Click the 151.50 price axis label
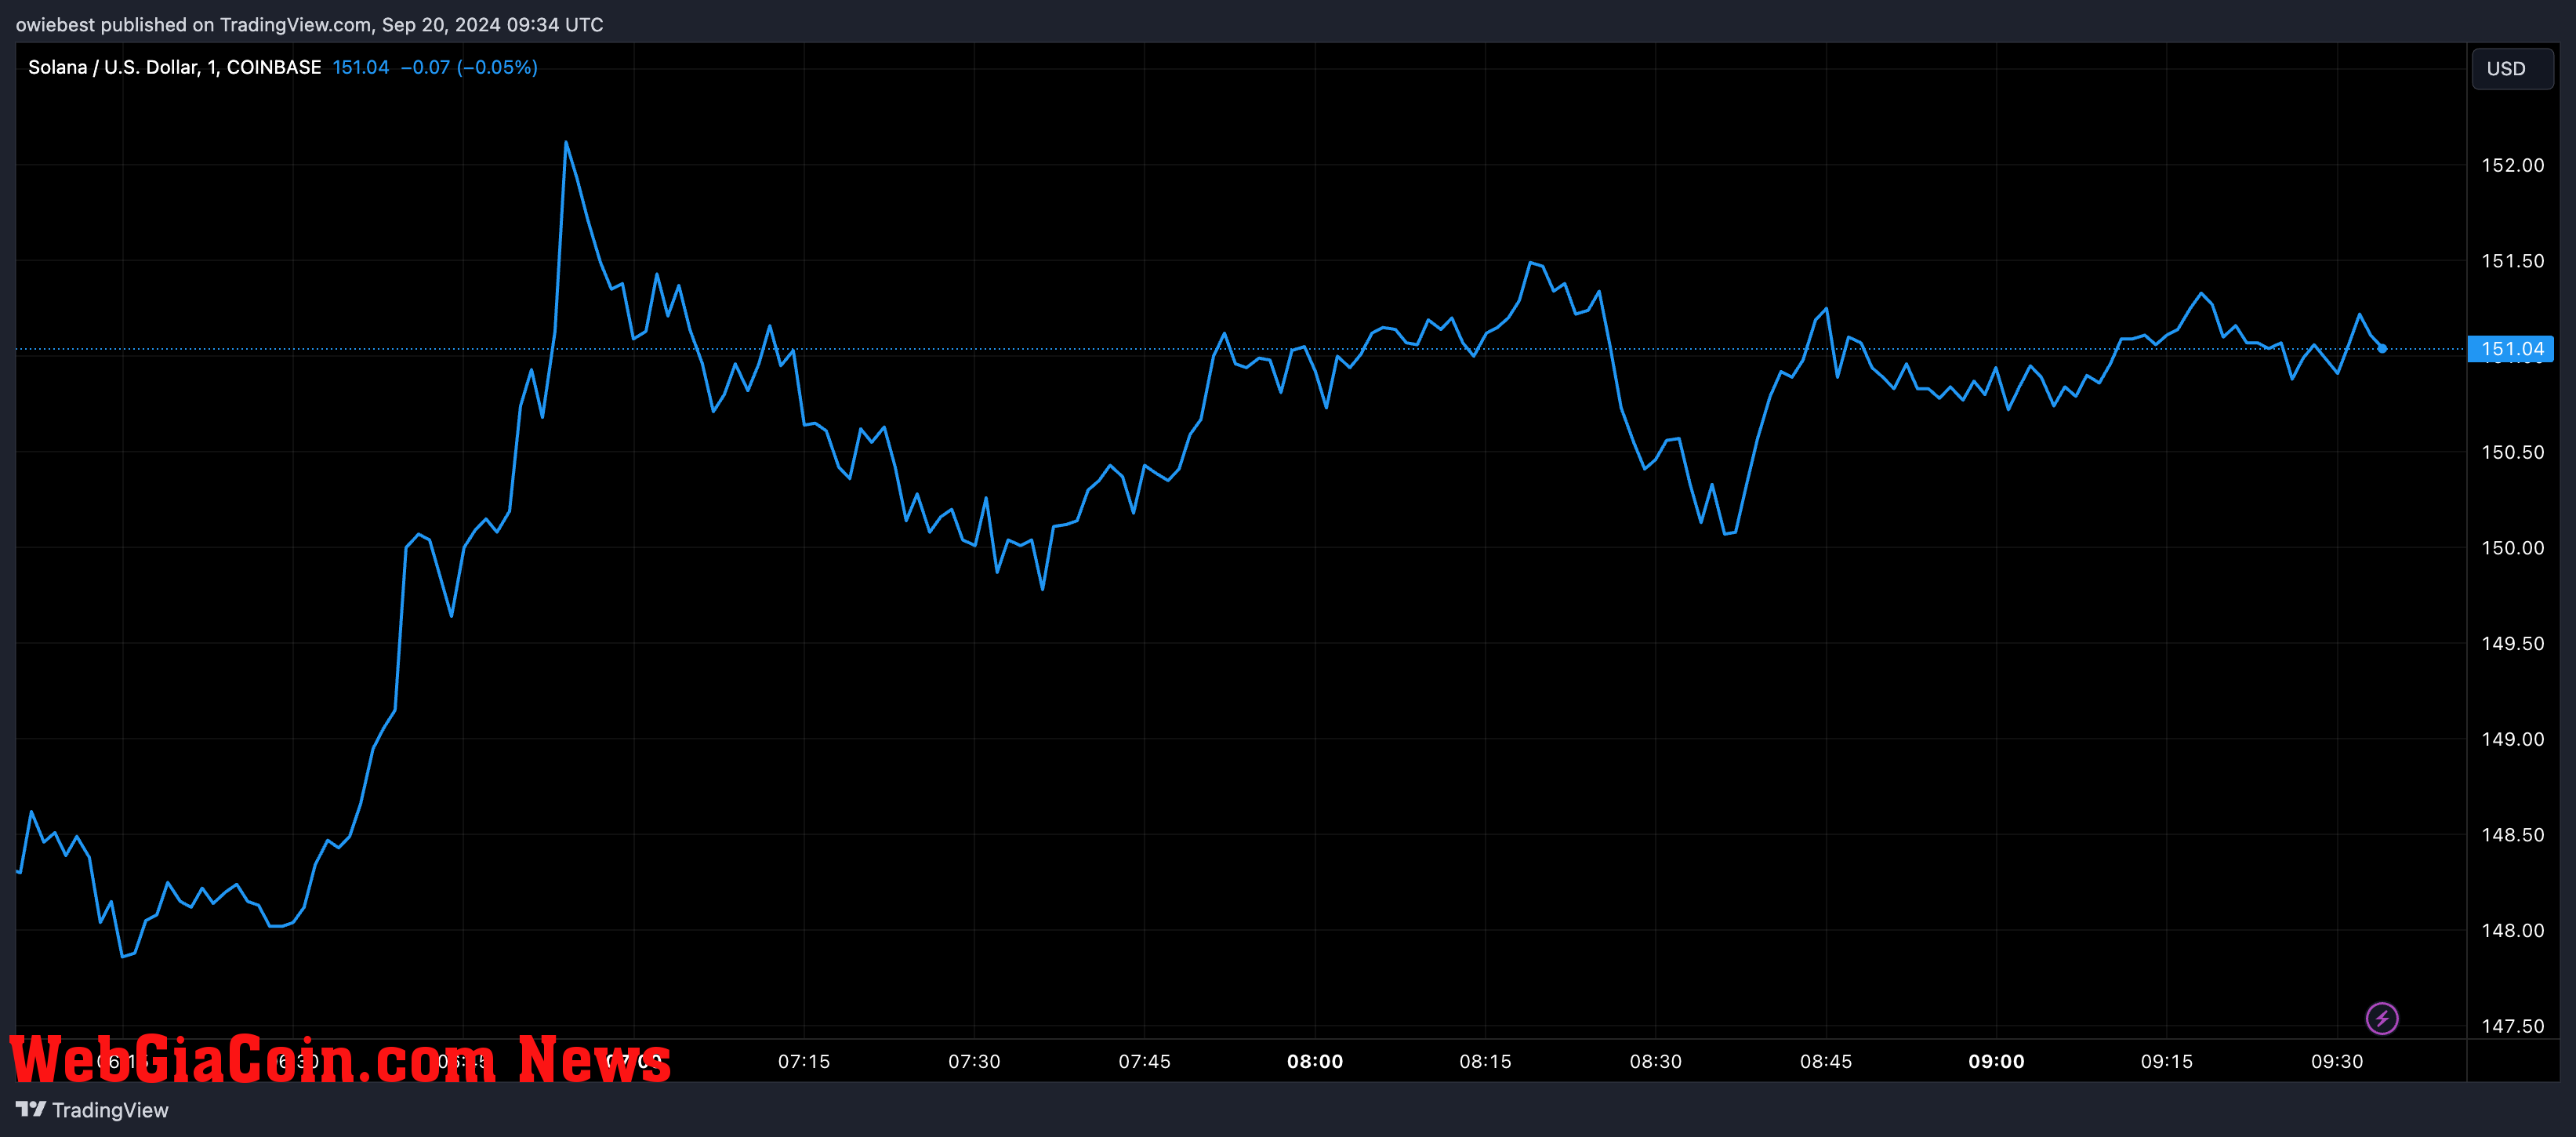 tap(2512, 261)
